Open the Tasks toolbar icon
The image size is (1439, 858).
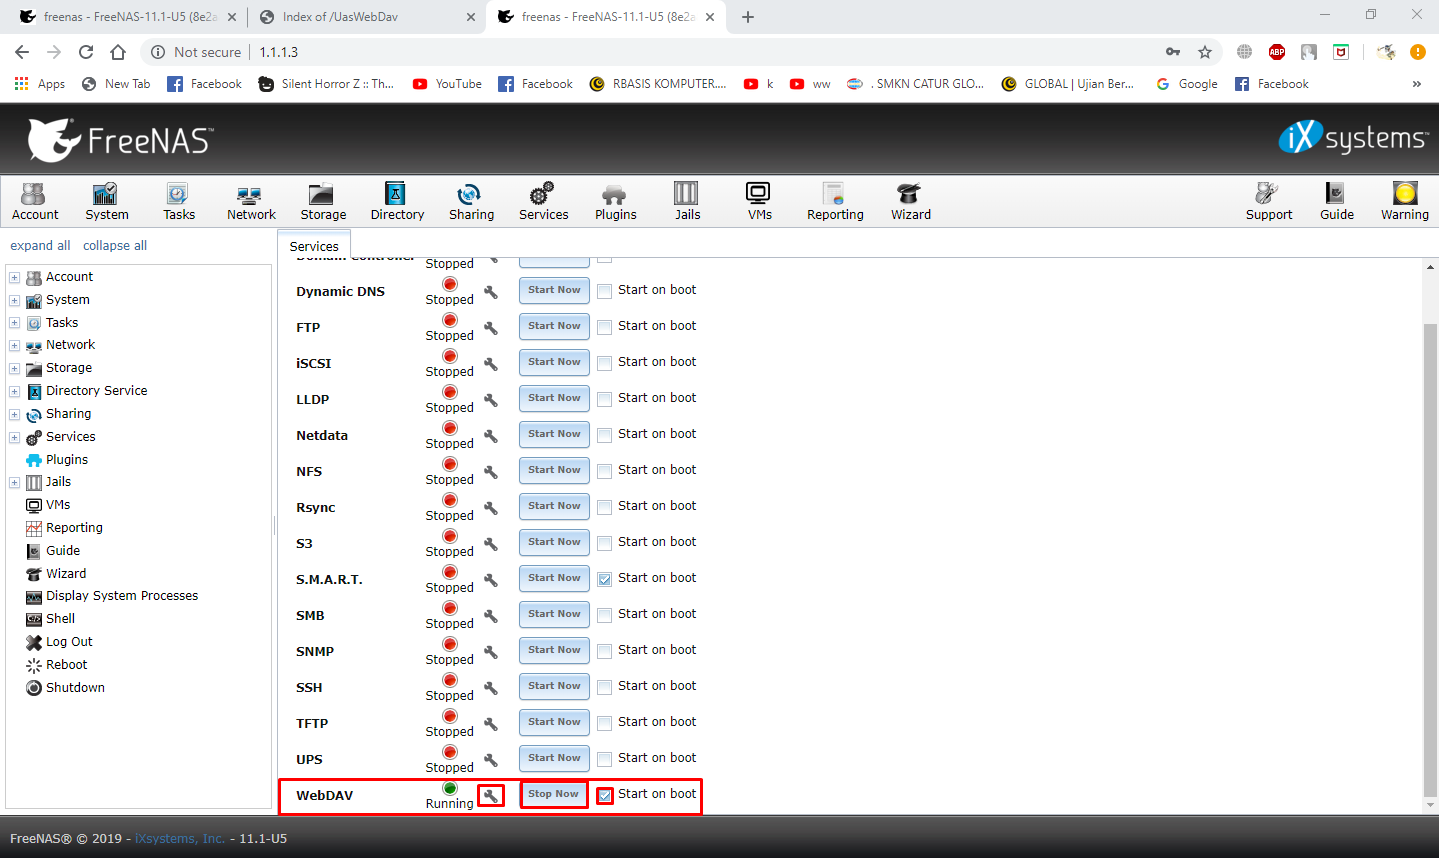tap(179, 201)
